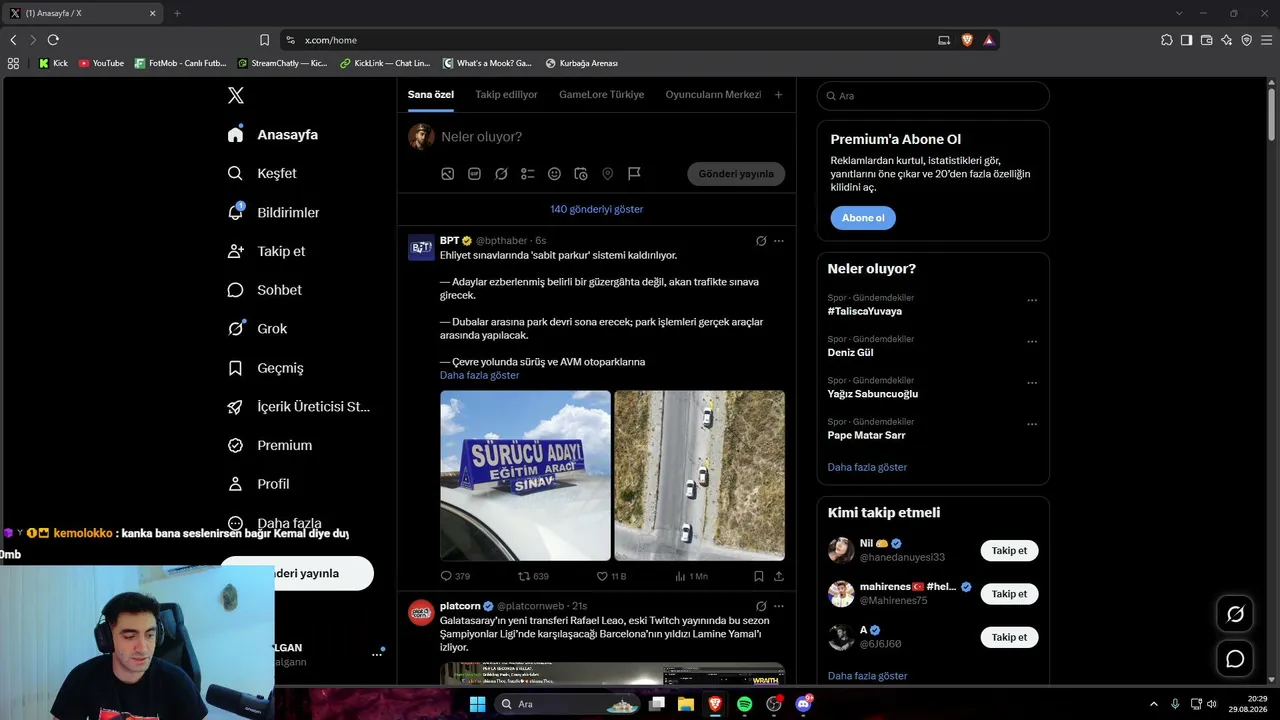The height and width of the screenshot is (720, 1280).
Task: Click Abone ol premium button
Action: point(863,218)
